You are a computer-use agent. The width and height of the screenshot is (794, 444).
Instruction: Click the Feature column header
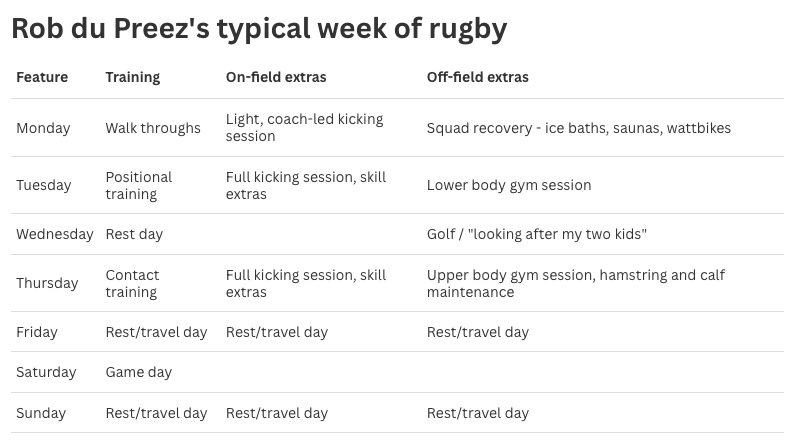tap(42, 77)
